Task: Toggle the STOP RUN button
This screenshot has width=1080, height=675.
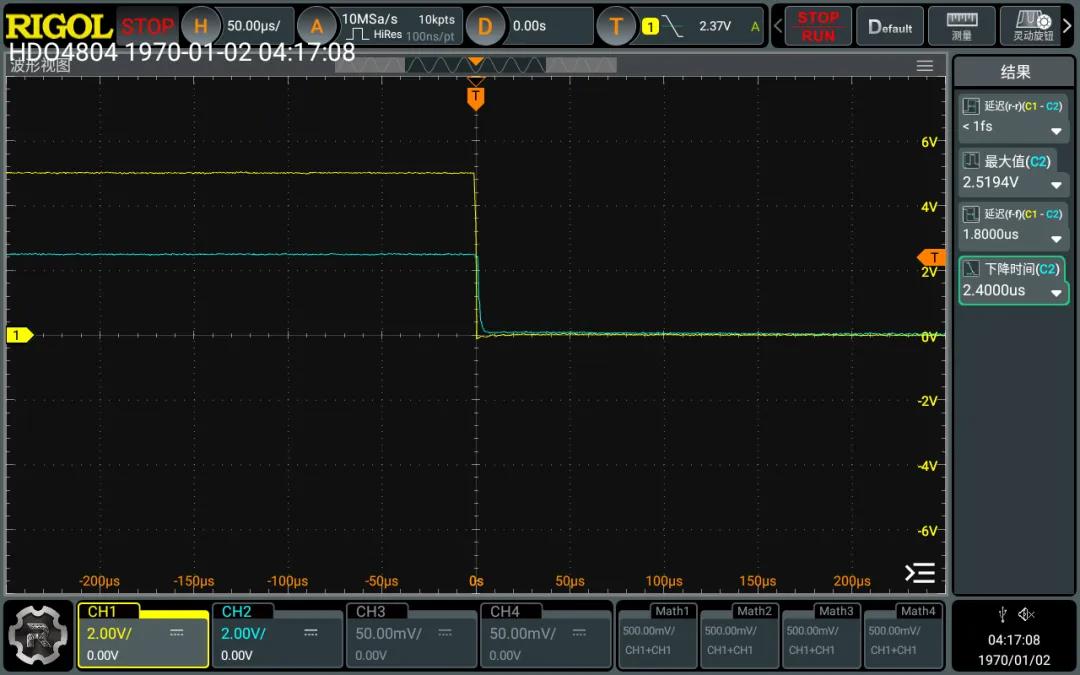Action: [x=818, y=26]
